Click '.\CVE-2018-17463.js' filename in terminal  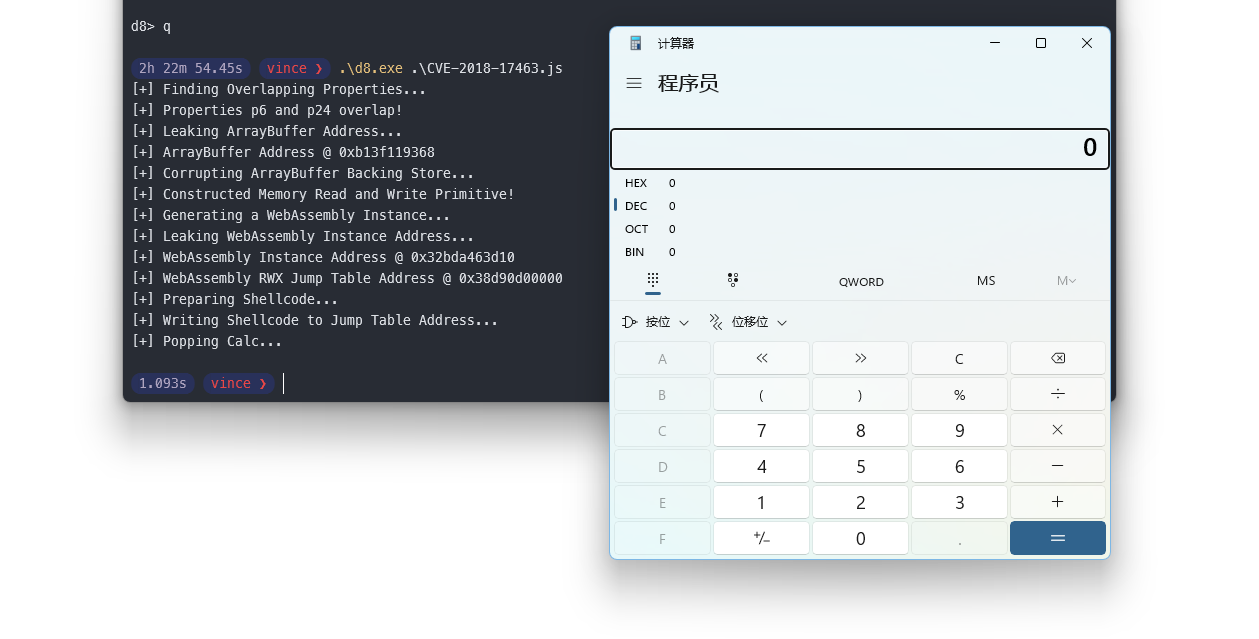click(x=487, y=68)
